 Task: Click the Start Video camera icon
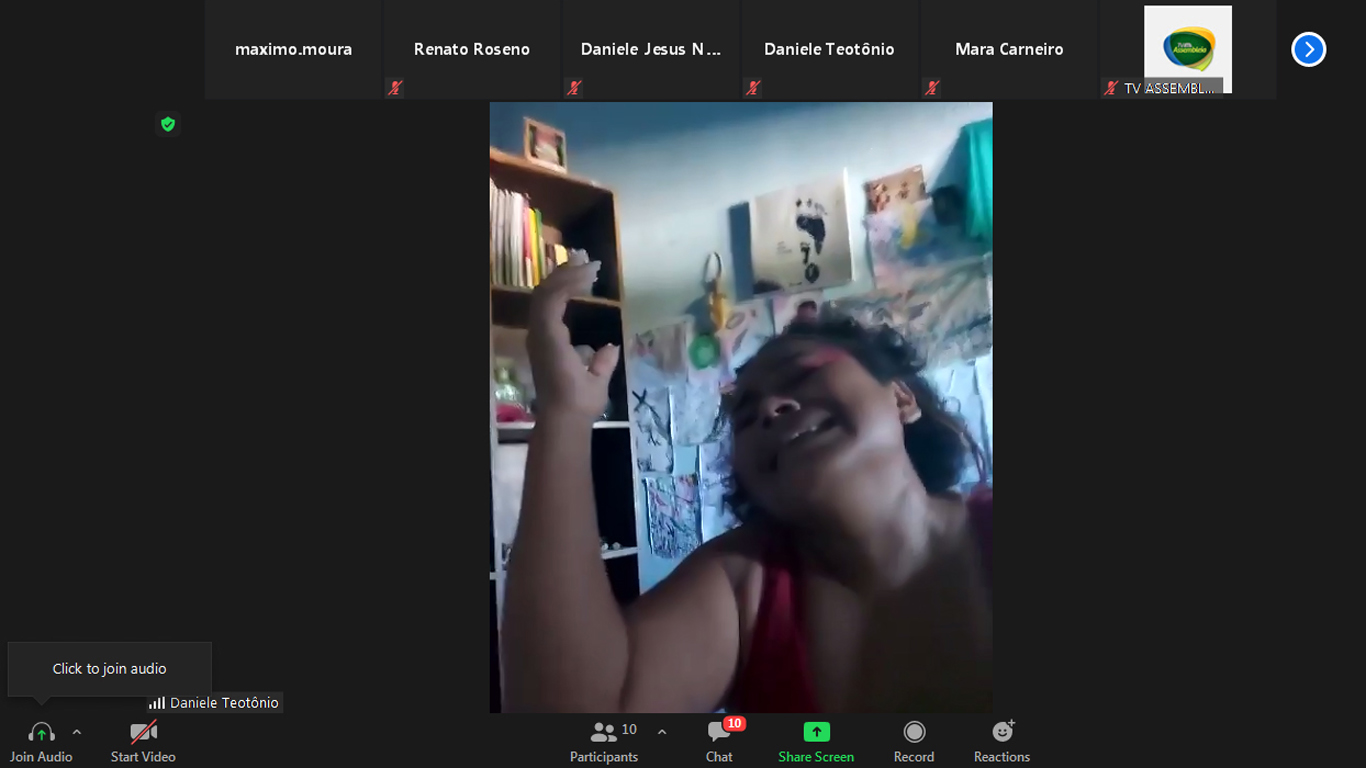[x=143, y=733]
